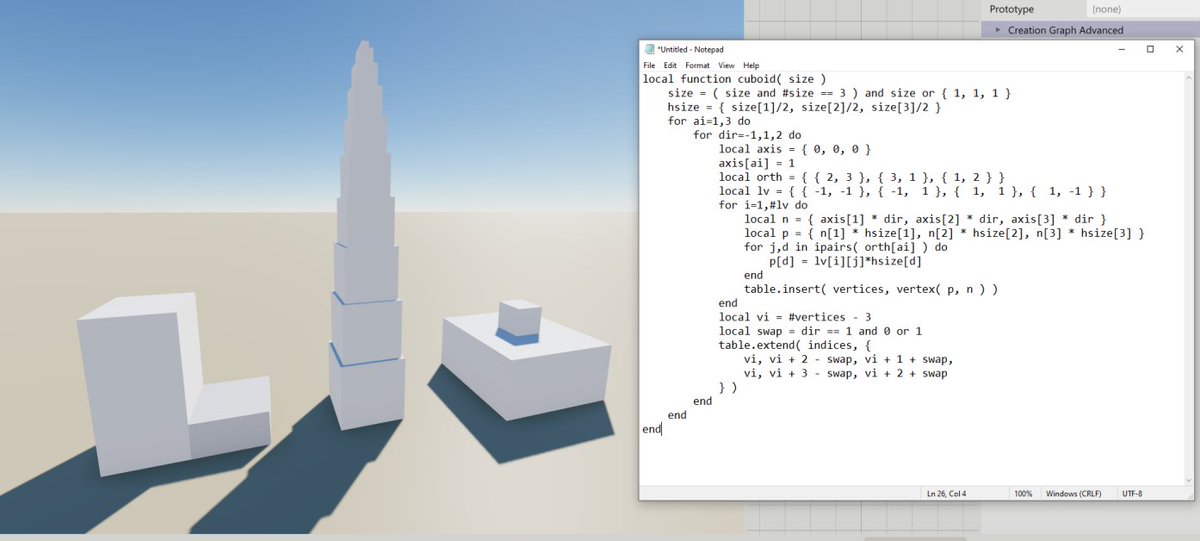1200x541 pixels.
Task: Click the UTF-8 encoding status entry
Action: (1132, 494)
